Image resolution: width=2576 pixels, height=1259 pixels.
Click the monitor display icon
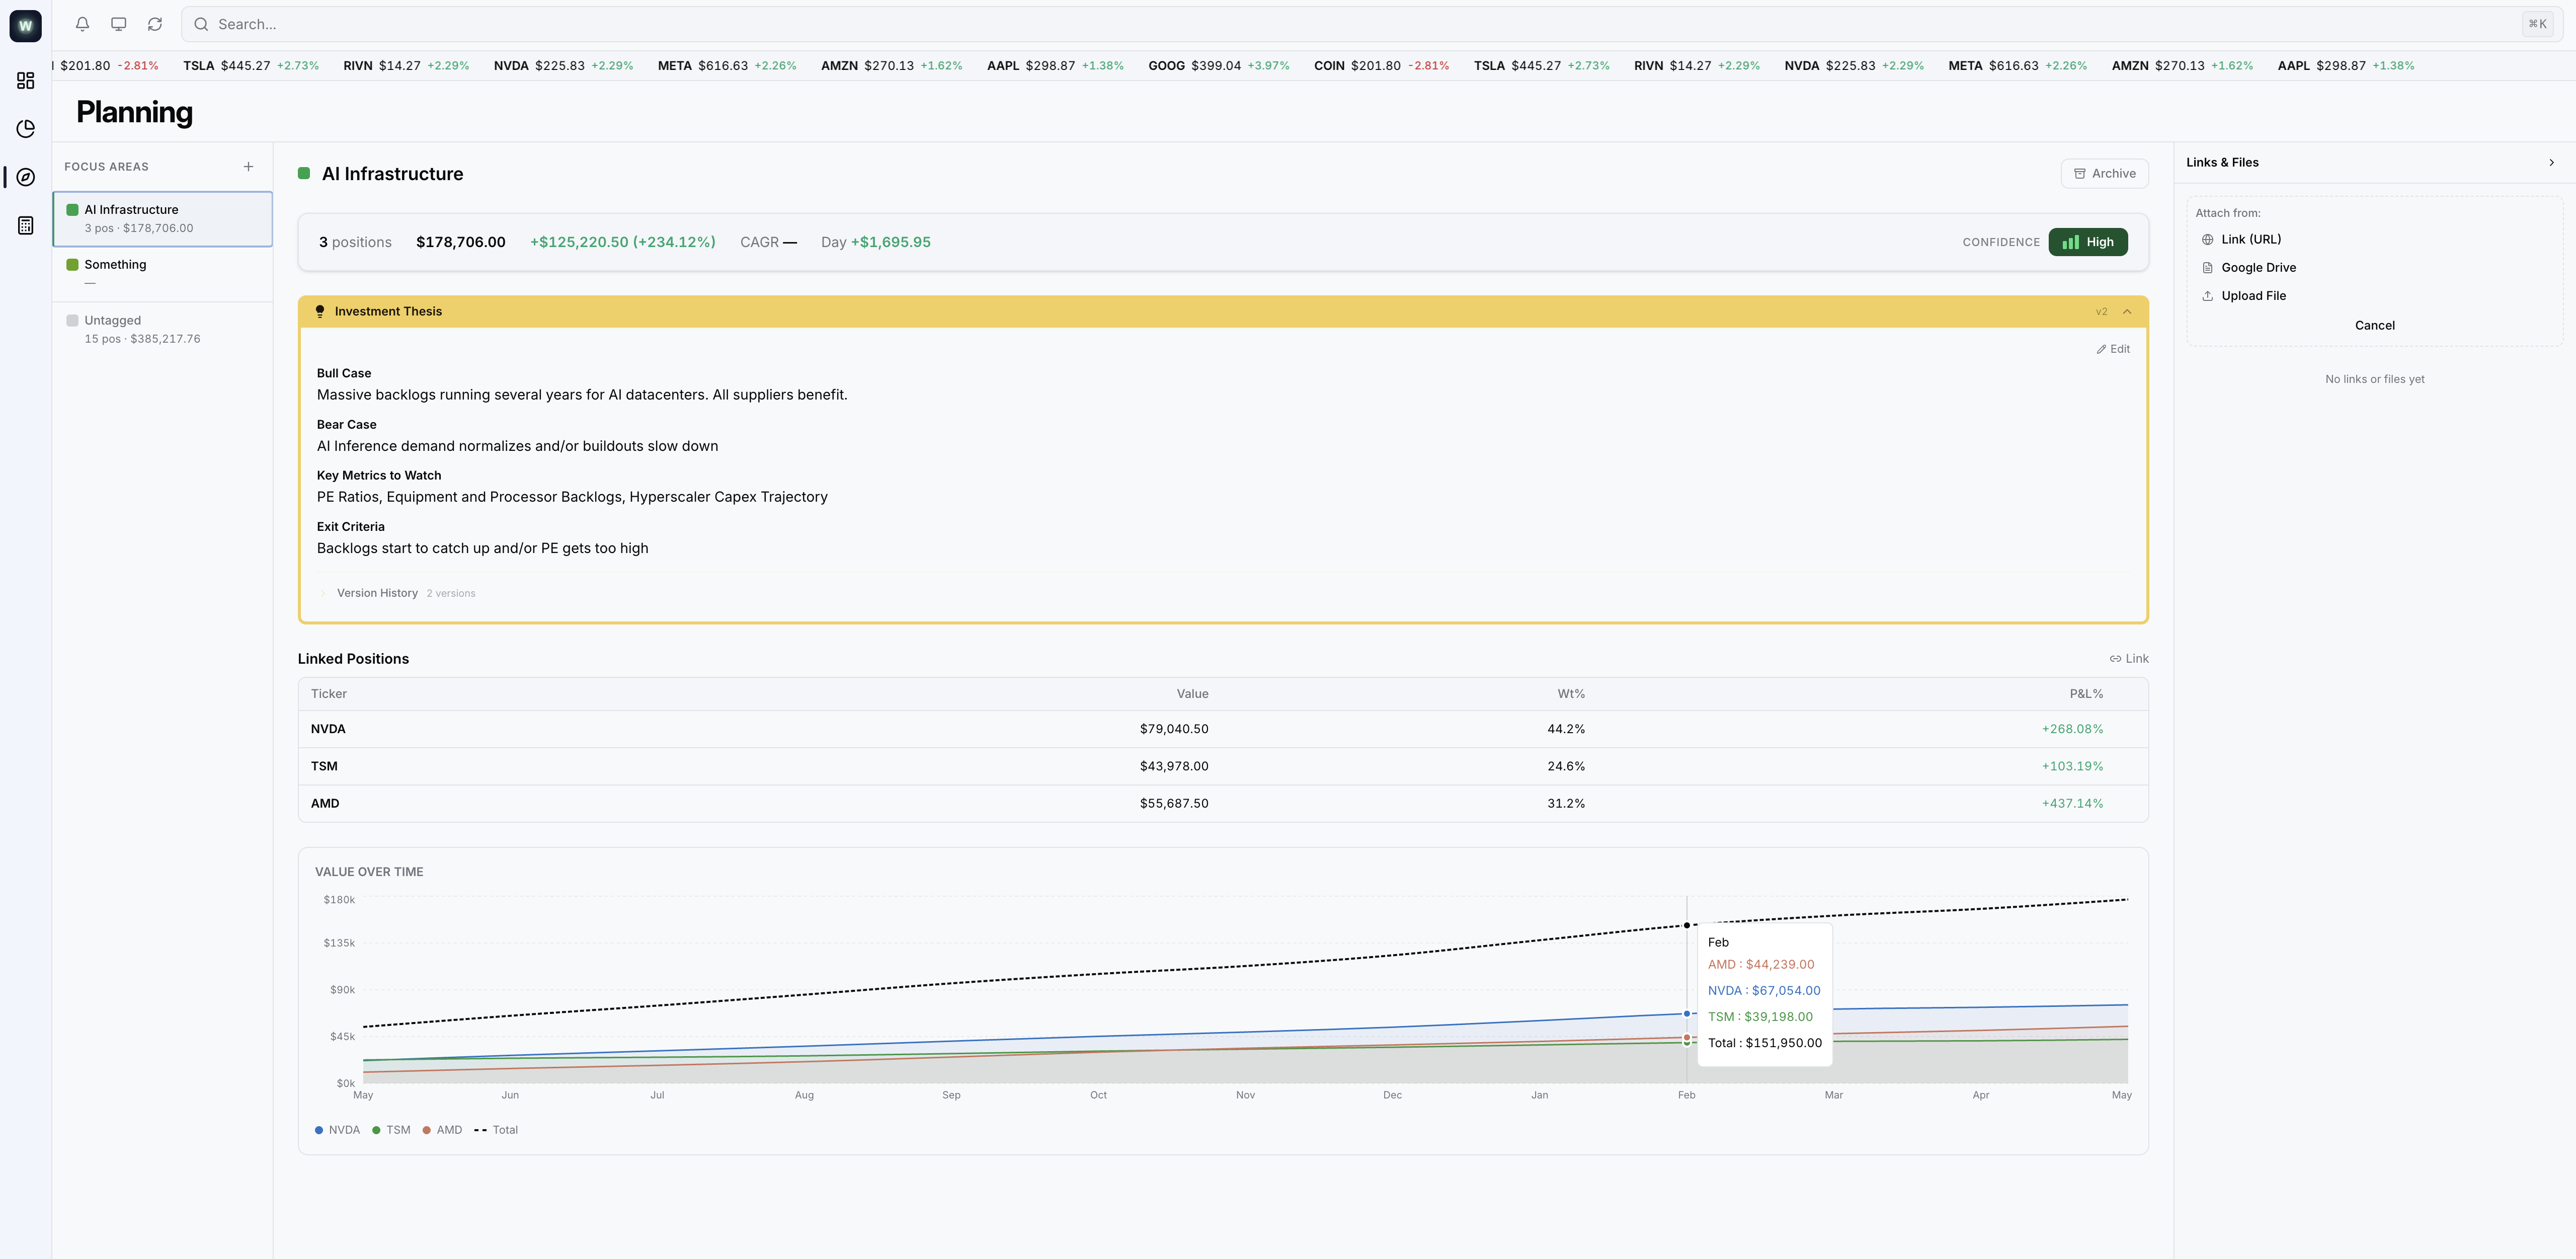click(119, 24)
